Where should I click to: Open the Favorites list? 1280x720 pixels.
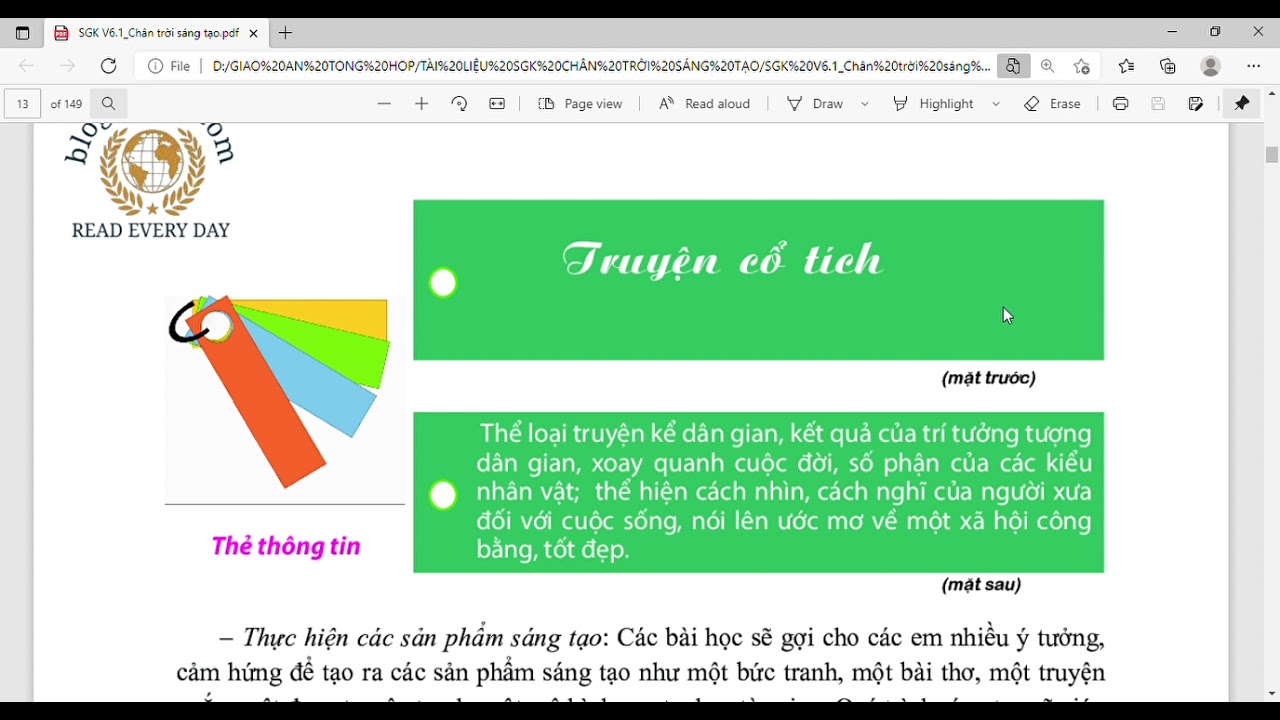[1126, 66]
